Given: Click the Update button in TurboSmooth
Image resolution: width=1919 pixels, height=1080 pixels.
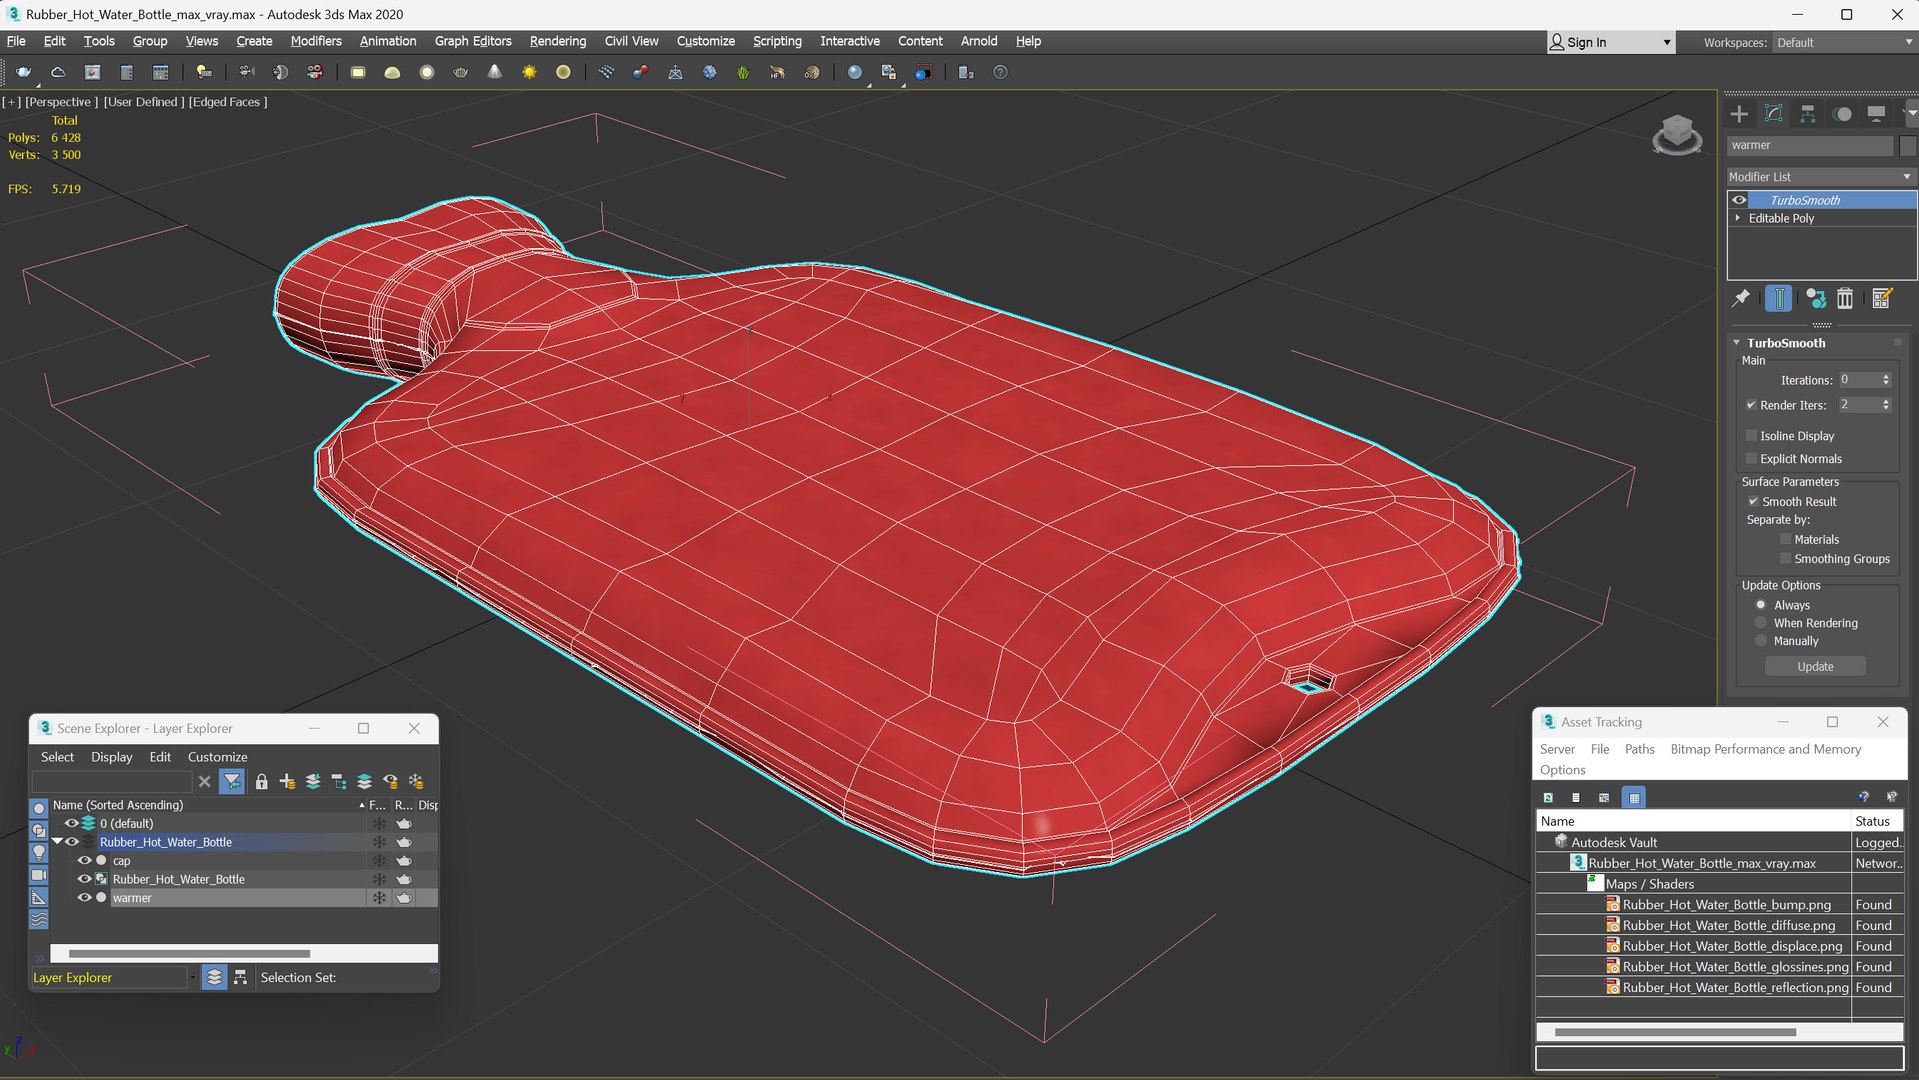Looking at the screenshot, I should (1814, 667).
